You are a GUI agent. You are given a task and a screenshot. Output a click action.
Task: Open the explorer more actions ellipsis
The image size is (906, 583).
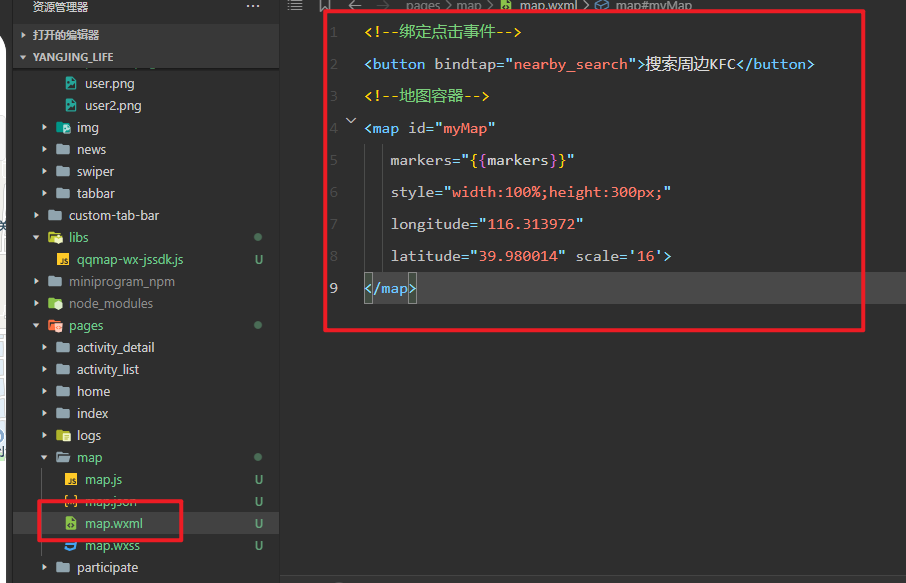[x=253, y=6]
